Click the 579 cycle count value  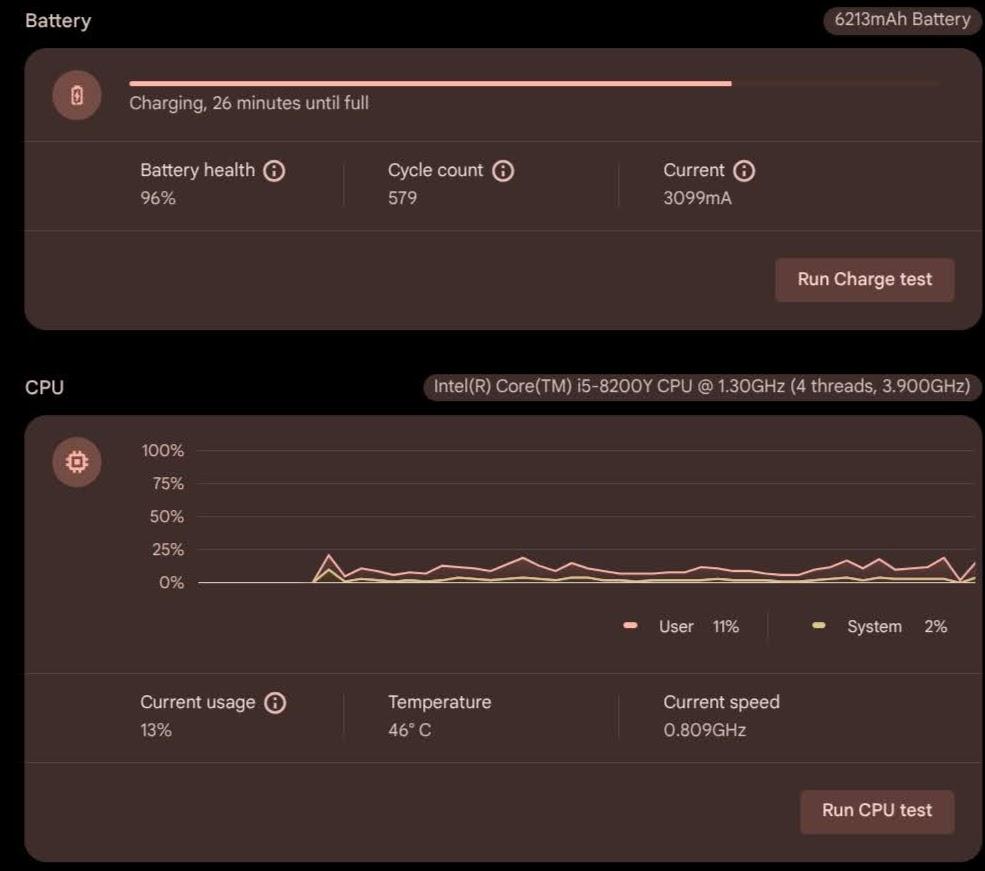click(403, 198)
